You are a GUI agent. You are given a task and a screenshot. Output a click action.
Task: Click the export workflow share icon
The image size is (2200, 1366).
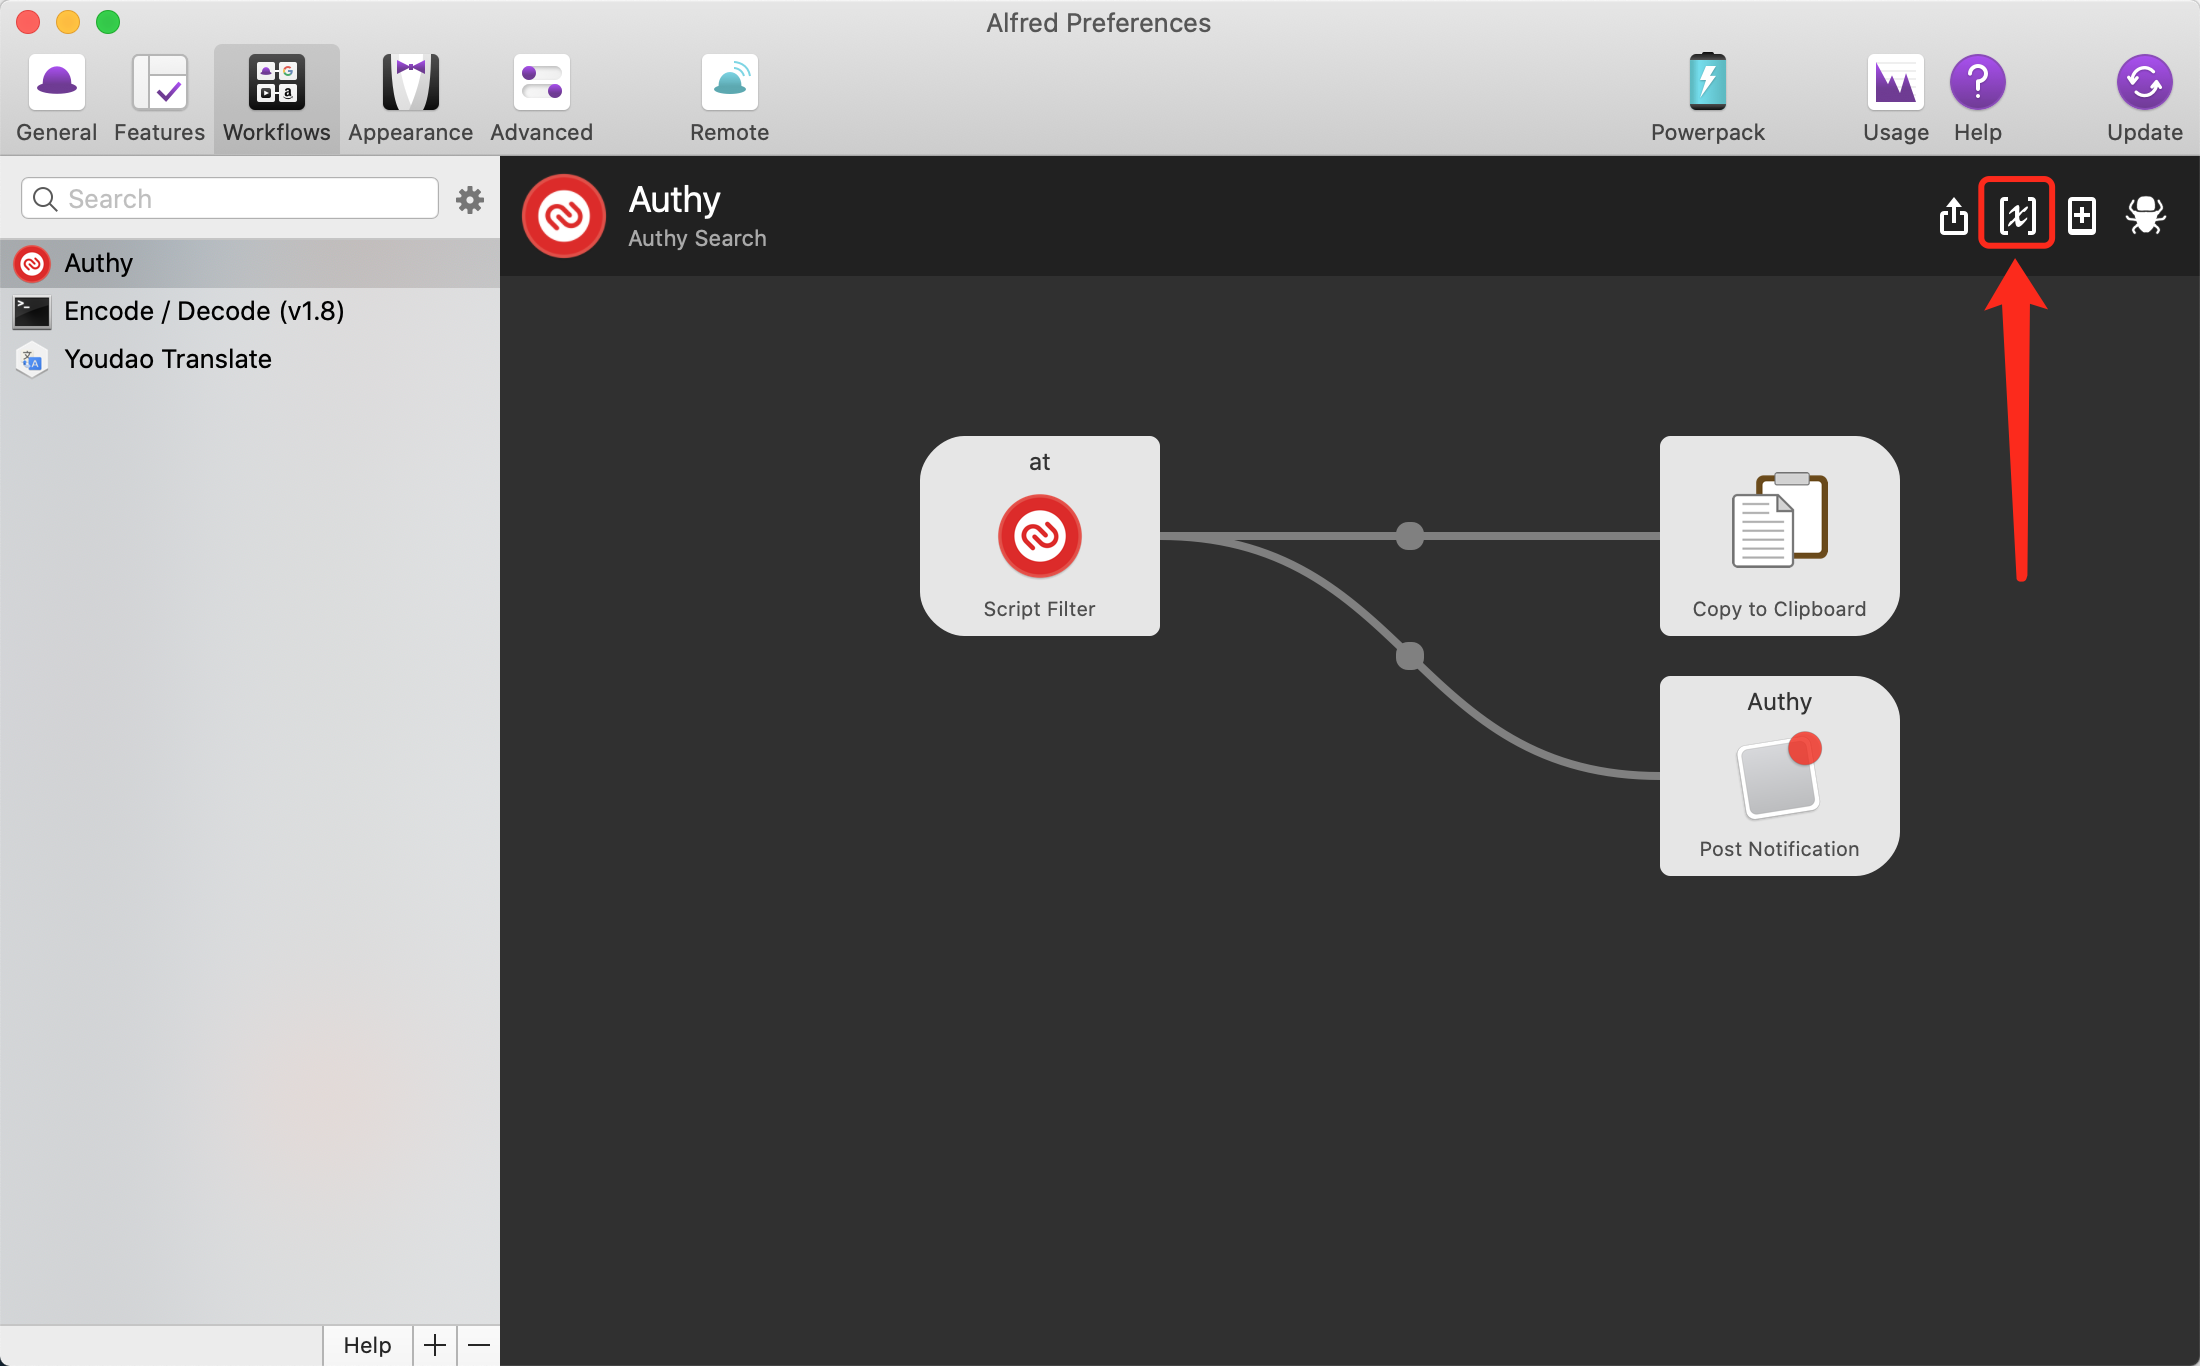click(1953, 216)
